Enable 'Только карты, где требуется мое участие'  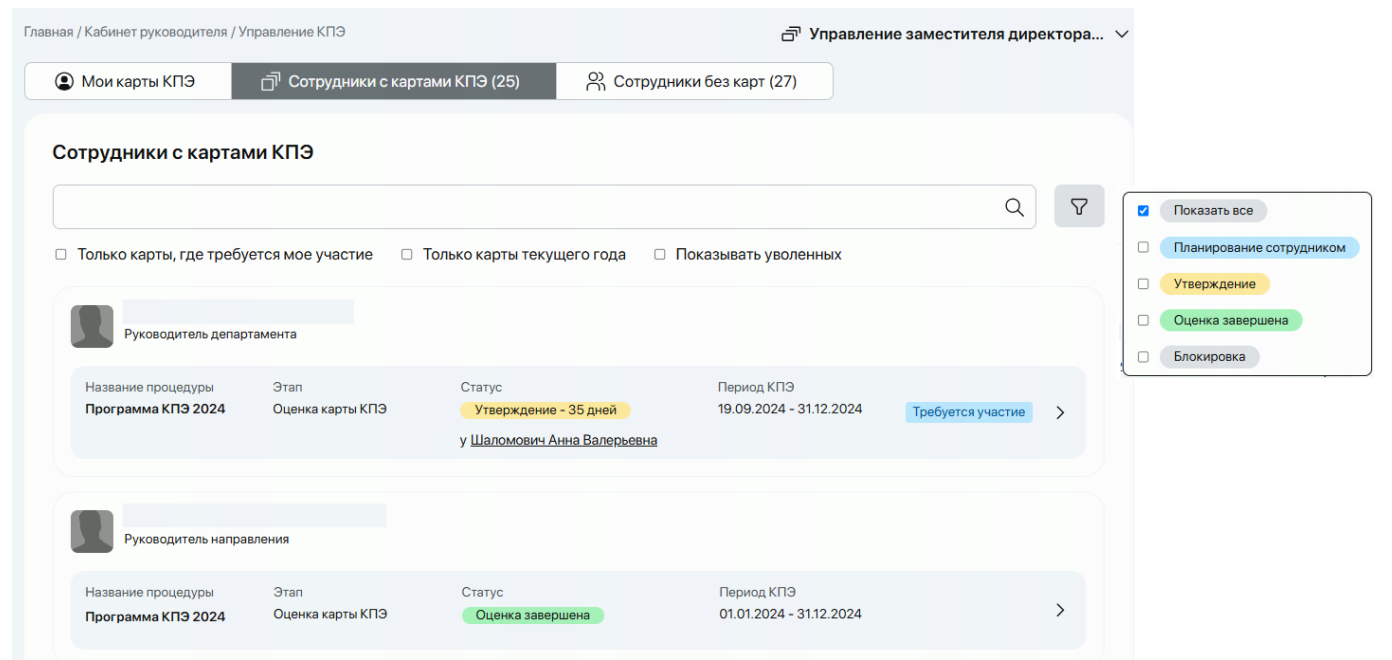[x=61, y=255]
